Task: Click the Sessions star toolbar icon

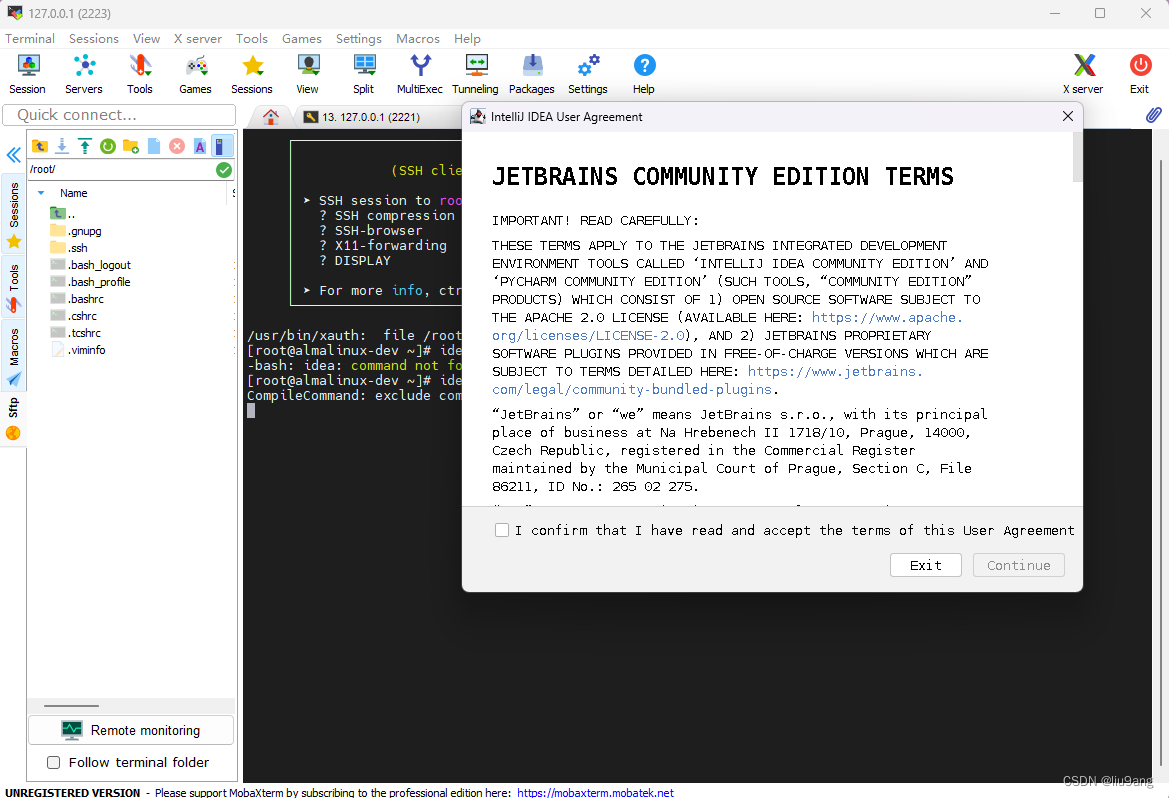Action: (252, 74)
